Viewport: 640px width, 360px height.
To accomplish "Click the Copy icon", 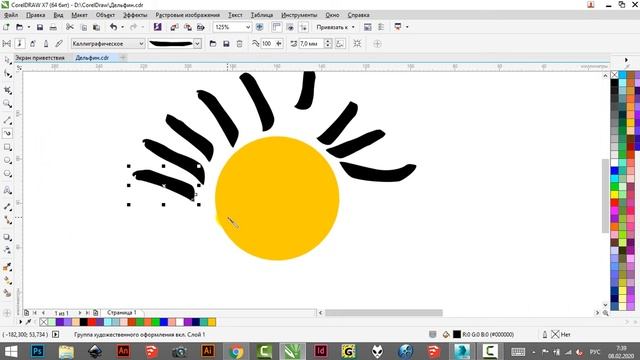I will [83, 27].
